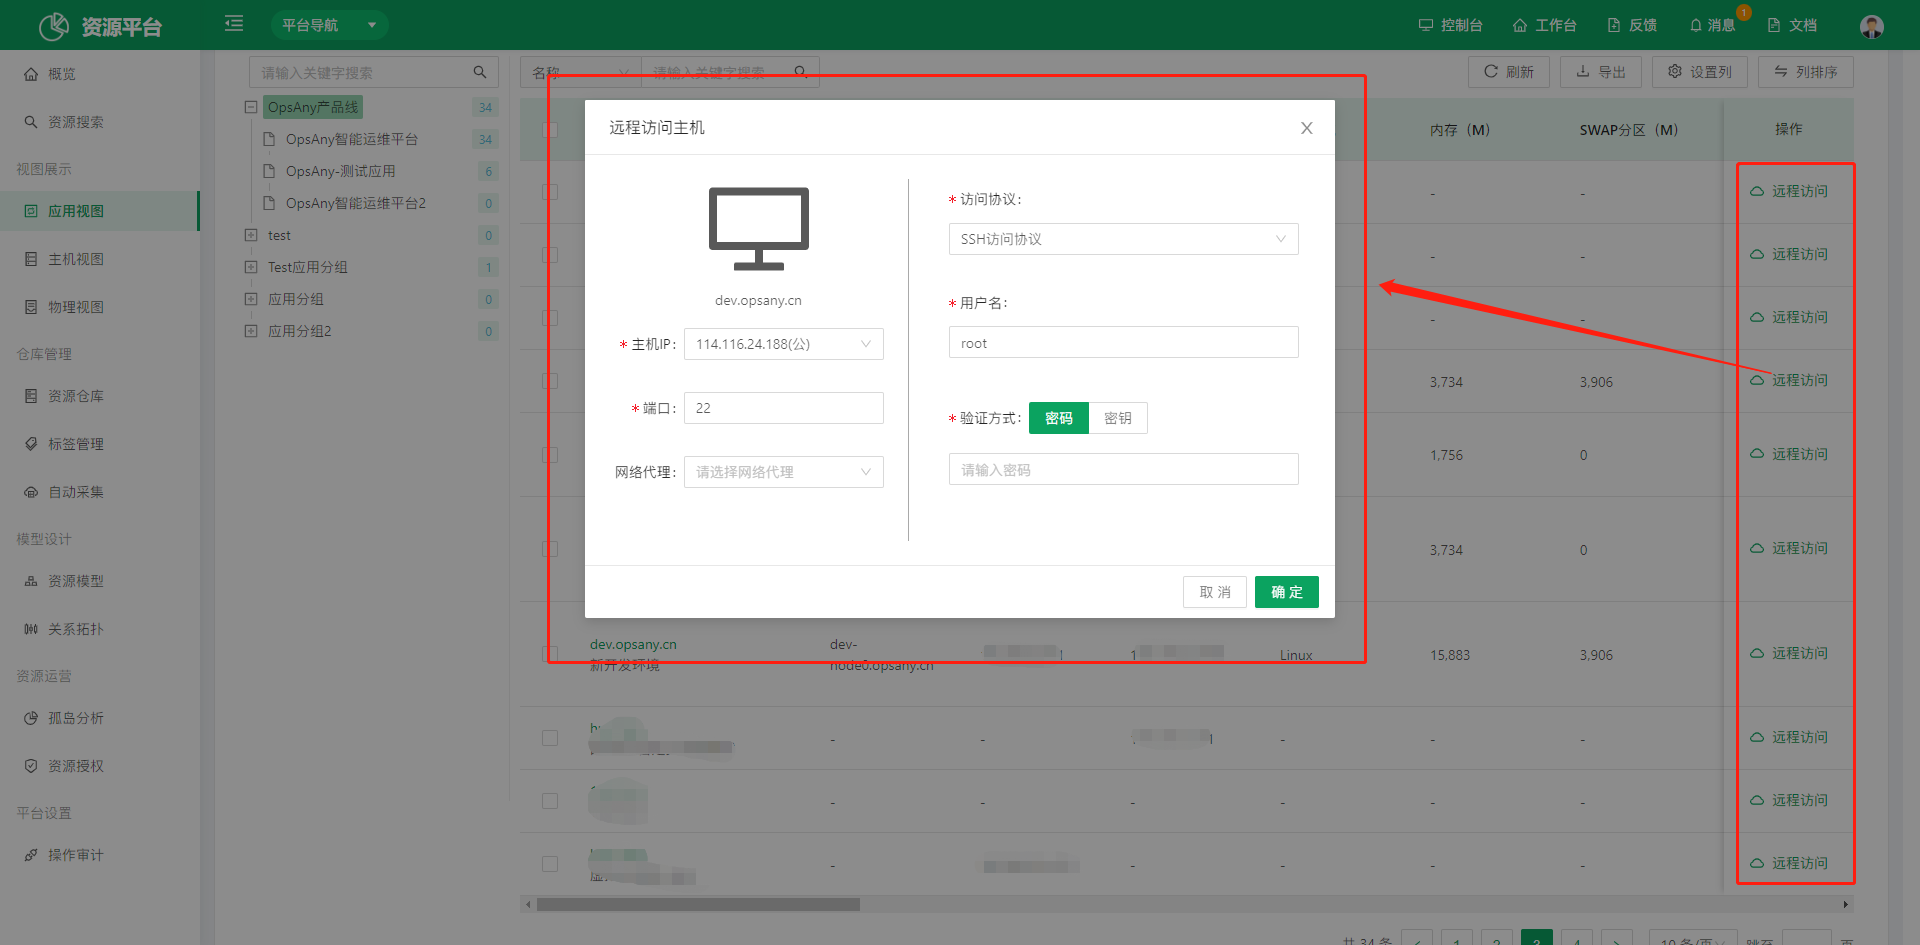Click the 取消 button in dialog
Screen dimensions: 1920x945
[x=1215, y=592]
